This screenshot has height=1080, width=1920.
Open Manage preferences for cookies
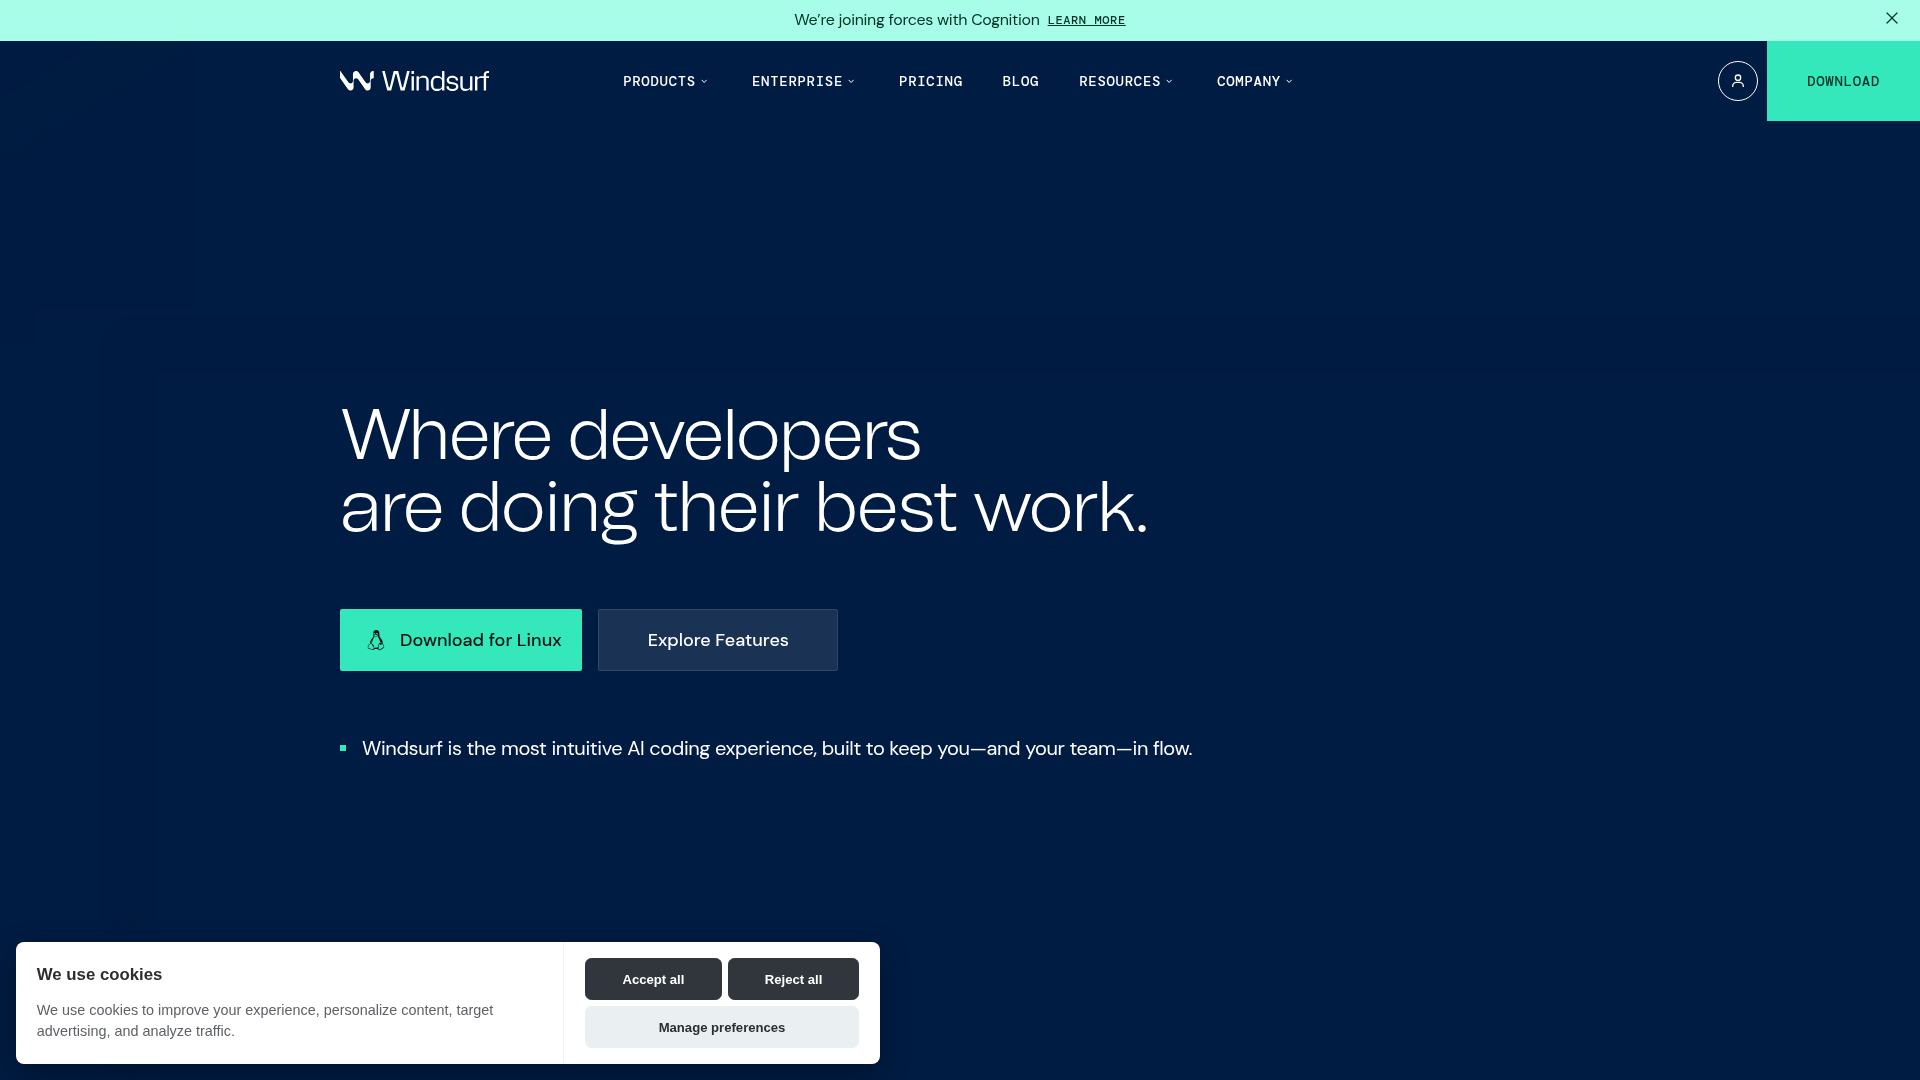point(721,1027)
